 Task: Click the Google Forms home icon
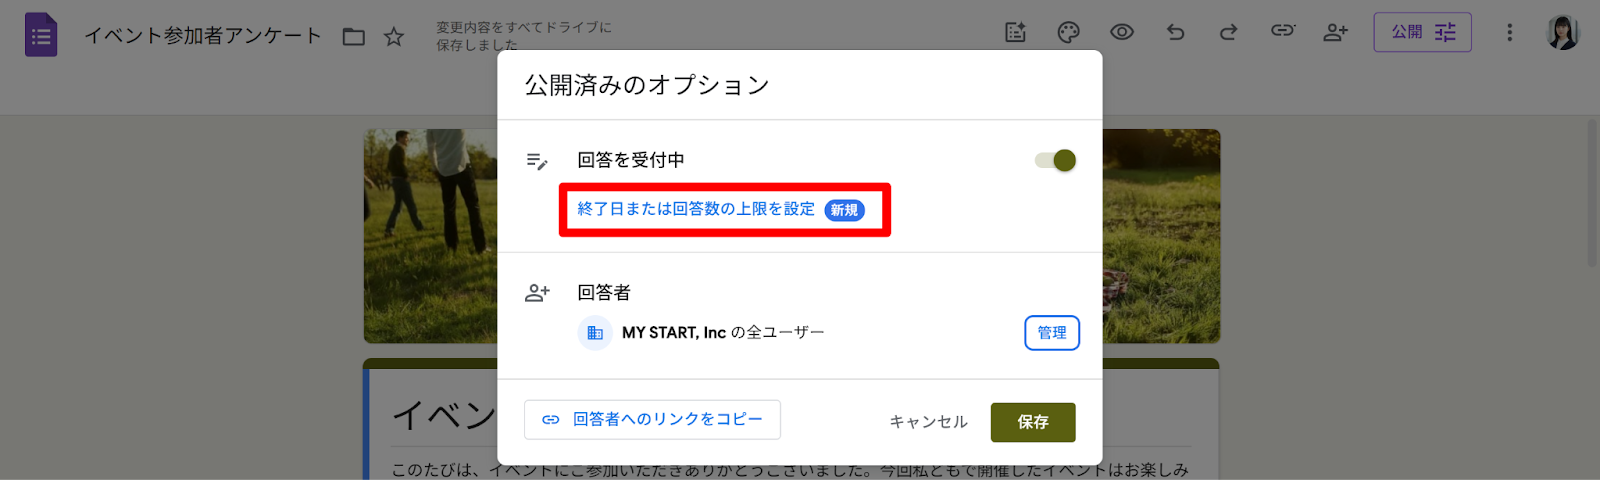coord(41,35)
